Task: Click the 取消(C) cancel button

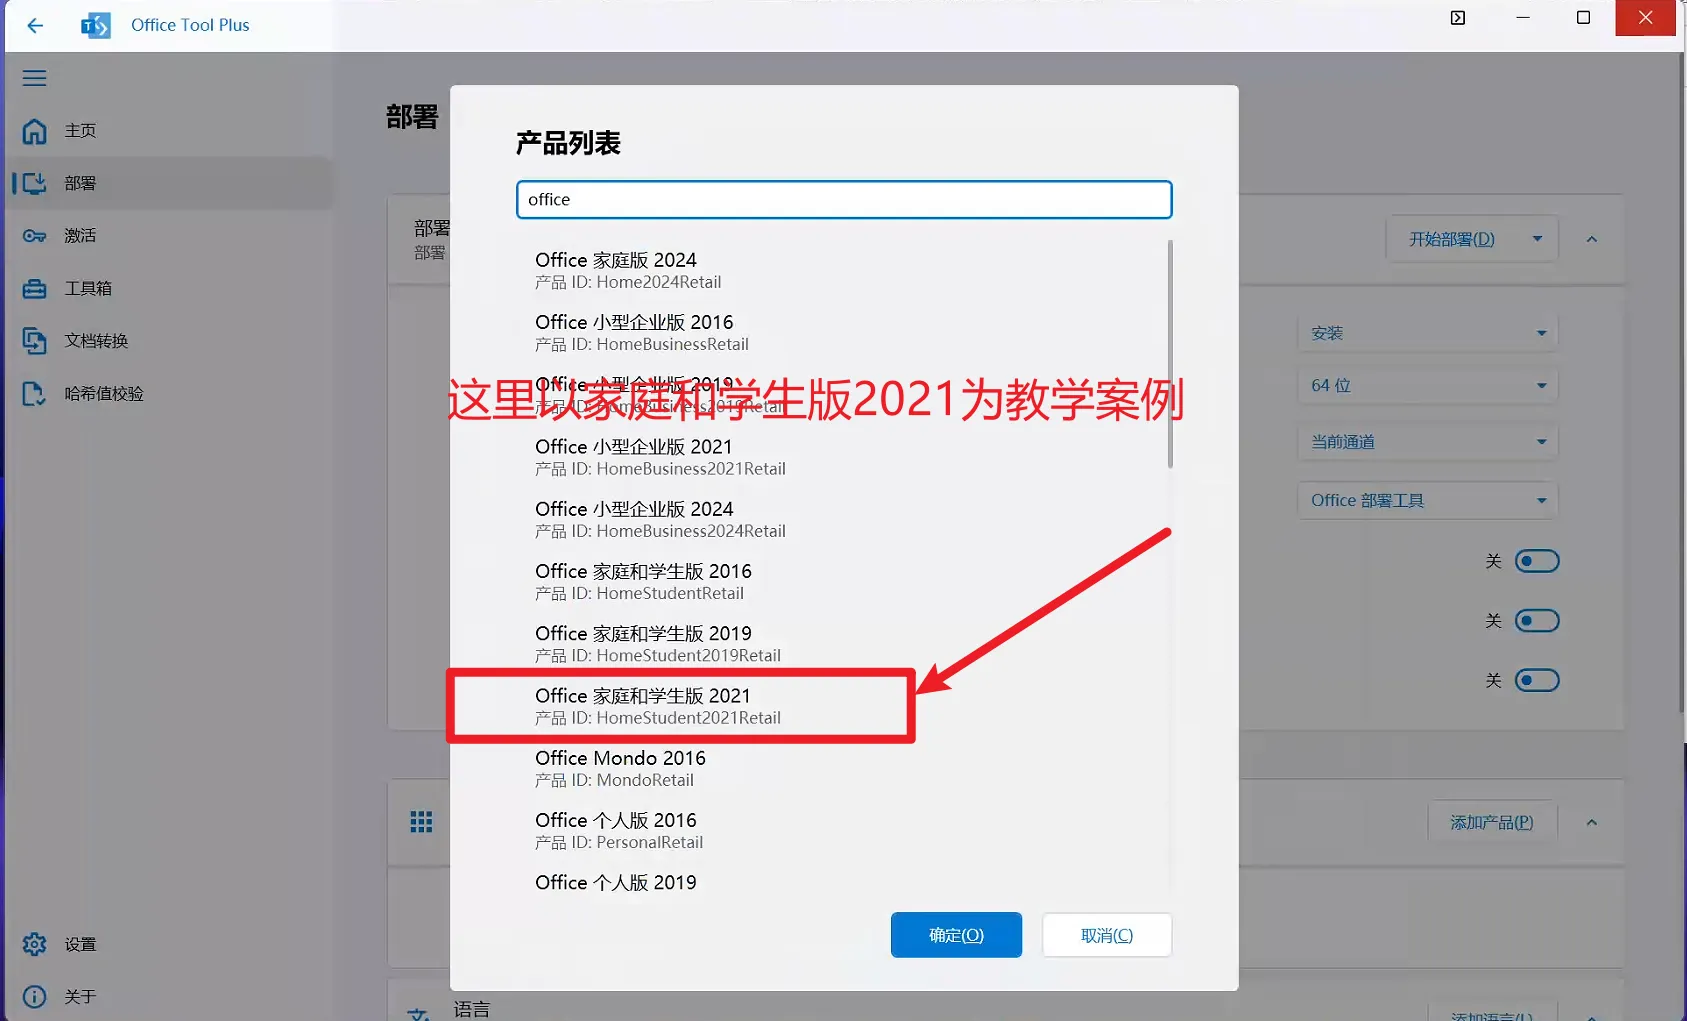Action: pos(1107,935)
